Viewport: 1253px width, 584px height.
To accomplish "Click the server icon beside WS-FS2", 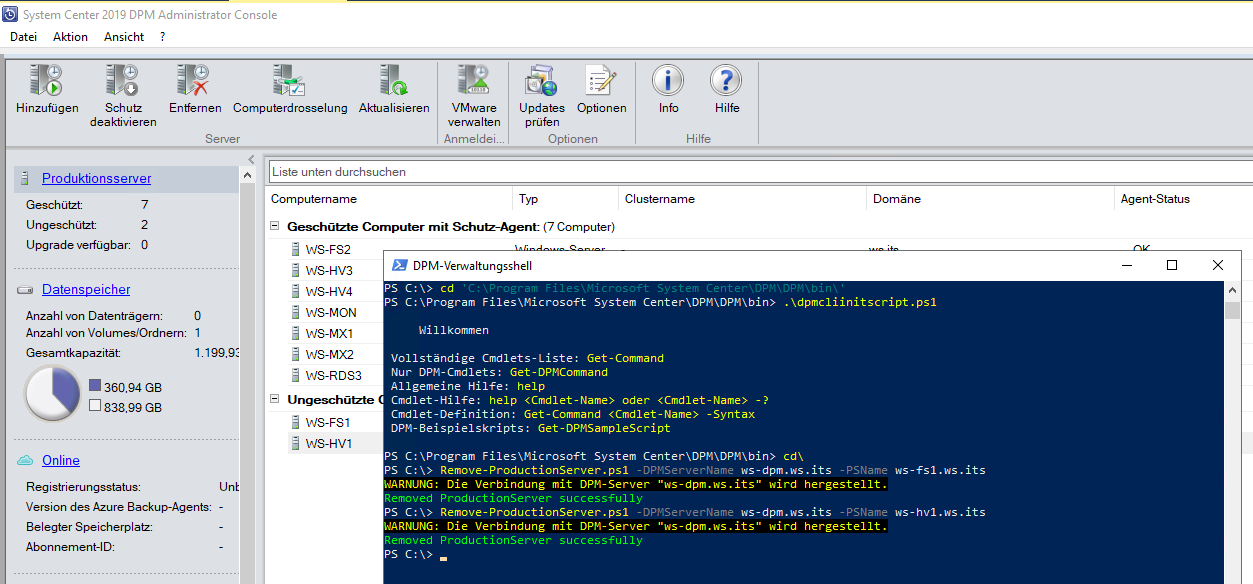I will point(295,249).
